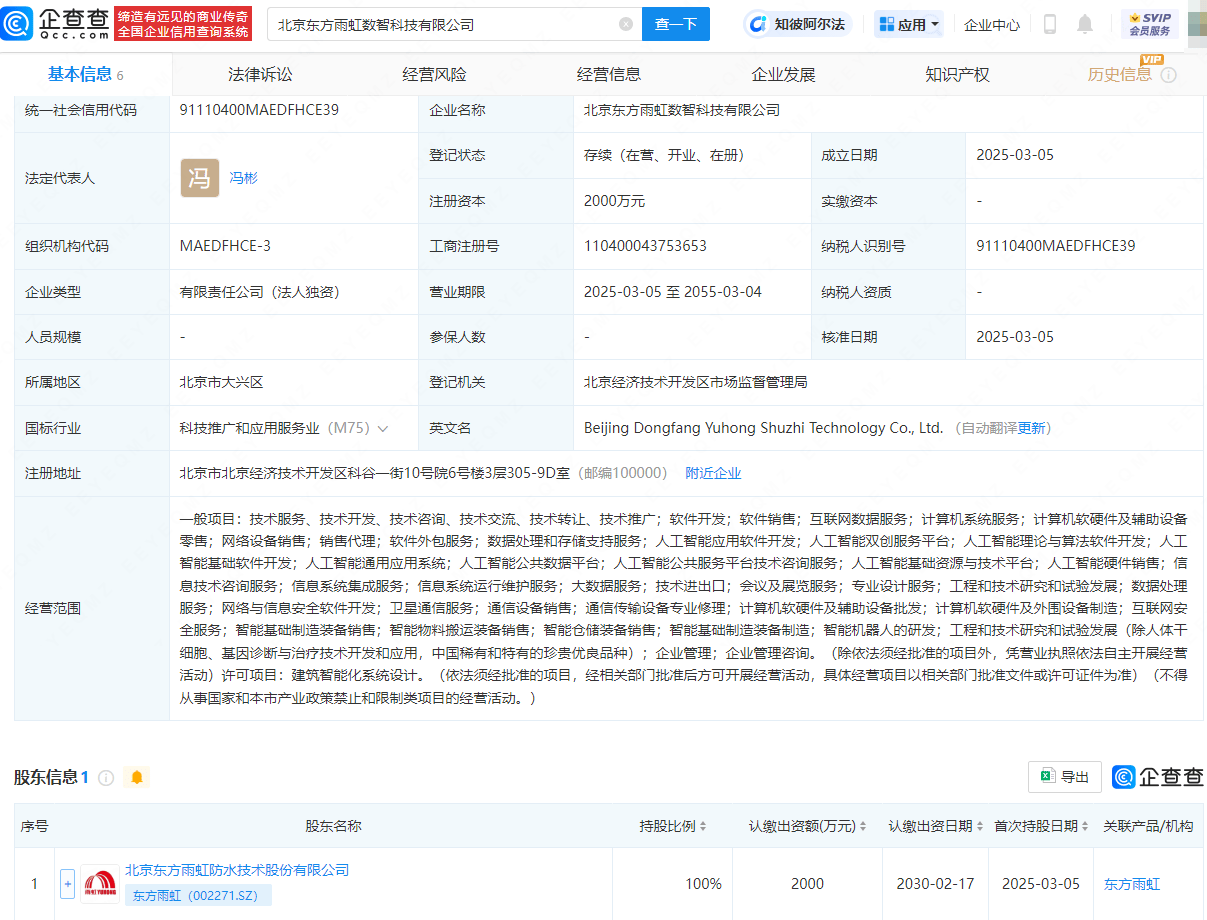Open legal representative 冯彬 link
The height and width of the screenshot is (920, 1207).
[243, 178]
